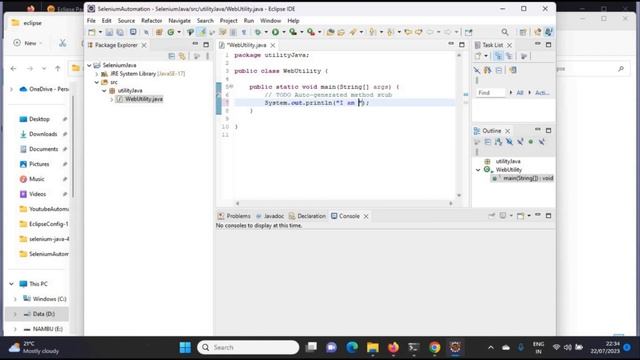Toggle Hide Non-Public Members green dot in Outline

click(x=531, y=142)
